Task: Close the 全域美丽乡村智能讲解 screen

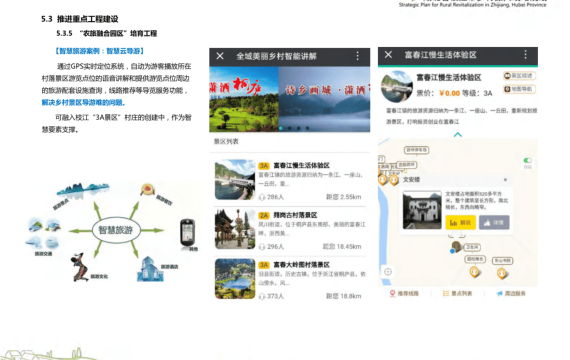Action: pos(220,56)
